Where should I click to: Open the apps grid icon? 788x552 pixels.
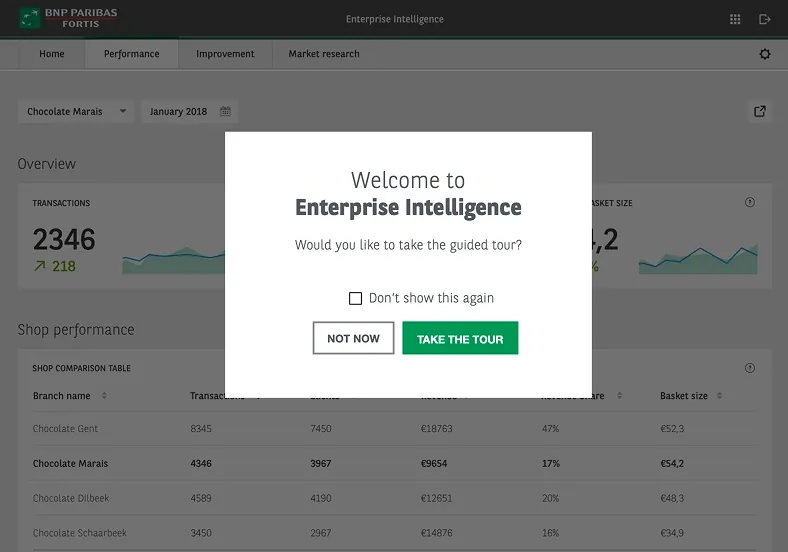[735, 19]
